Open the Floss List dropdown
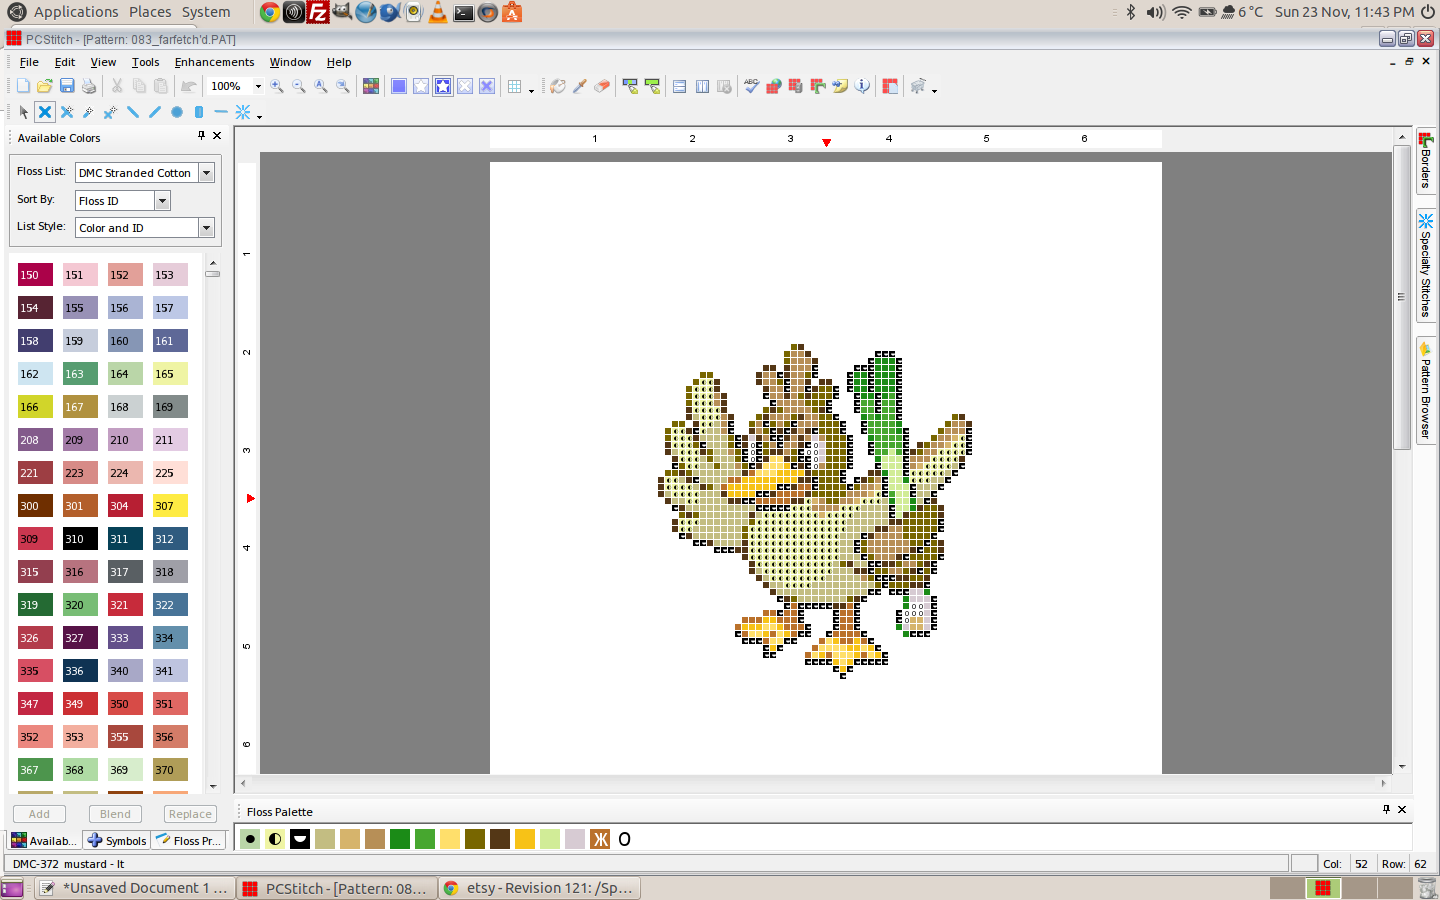The width and height of the screenshot is (1440, 900). [x=206, y=173]
